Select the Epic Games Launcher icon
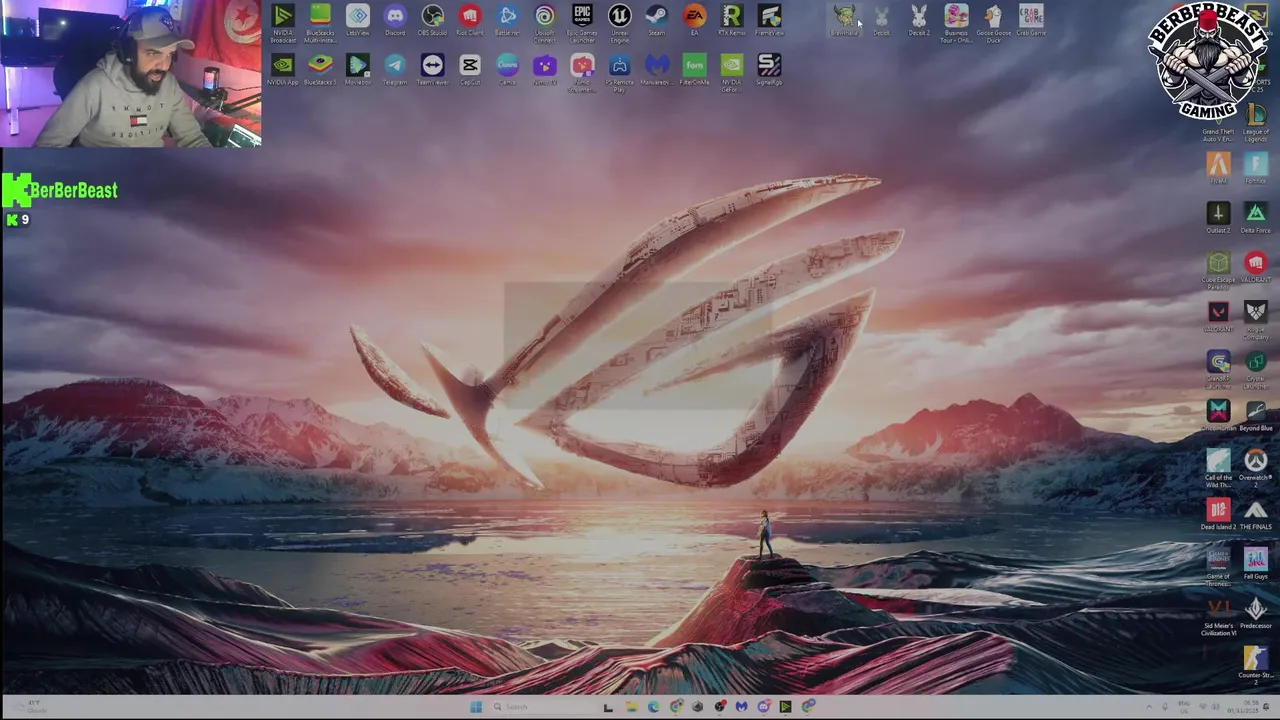 pyautogui.click(x=582, y=22)
